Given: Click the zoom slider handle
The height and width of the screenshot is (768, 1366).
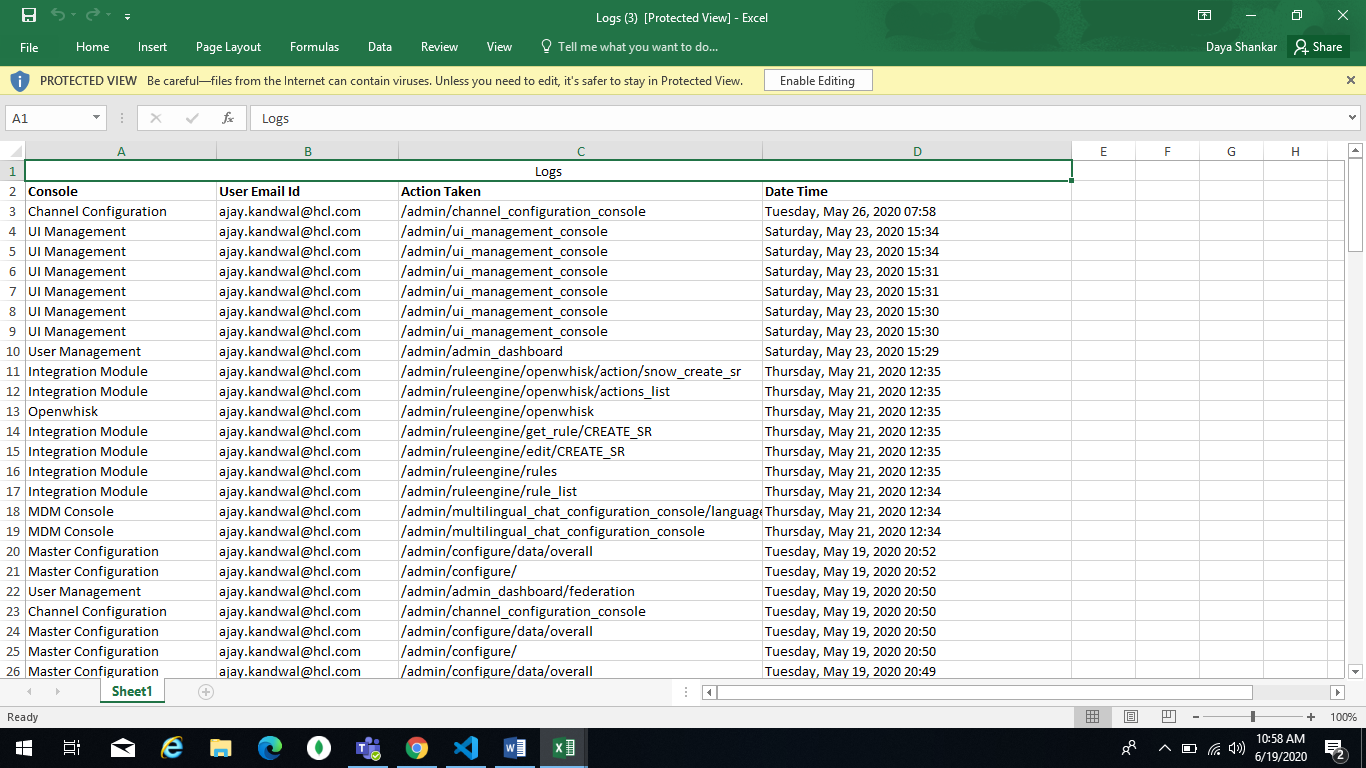Looking at the screenshot, I should click(x=1253, y=717).
